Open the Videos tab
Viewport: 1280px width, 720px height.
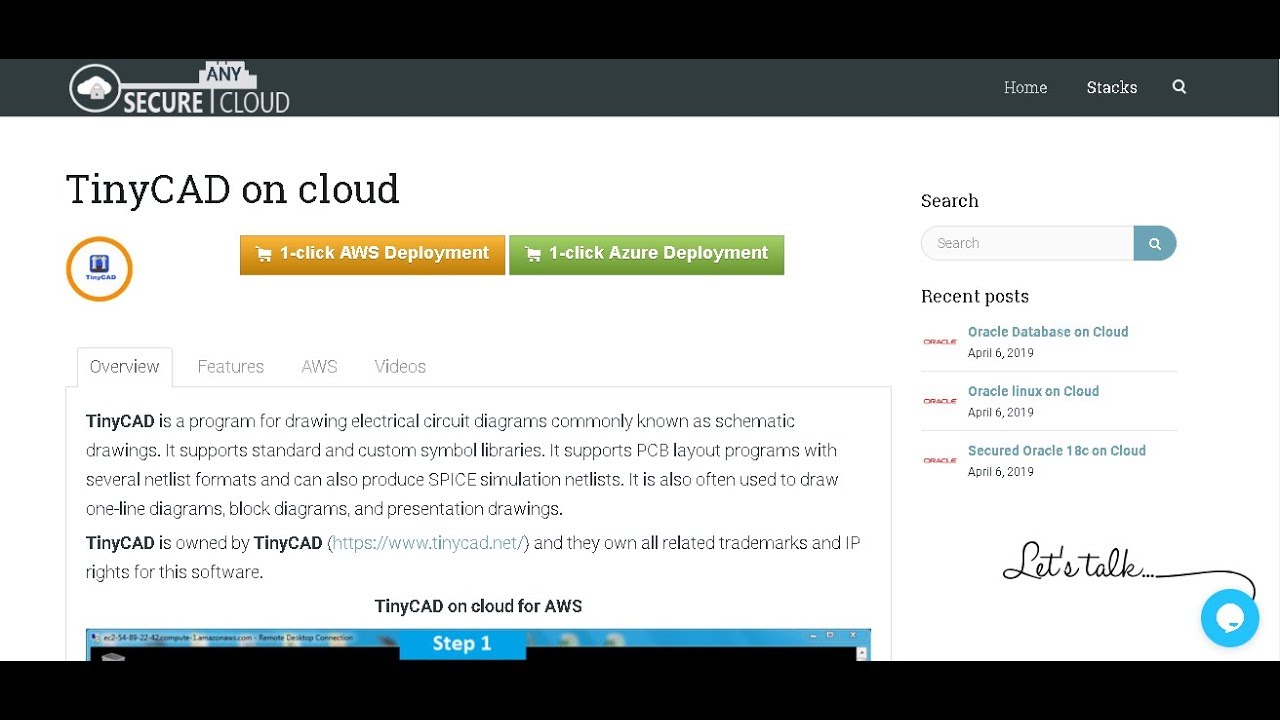[x=400, y=367]
